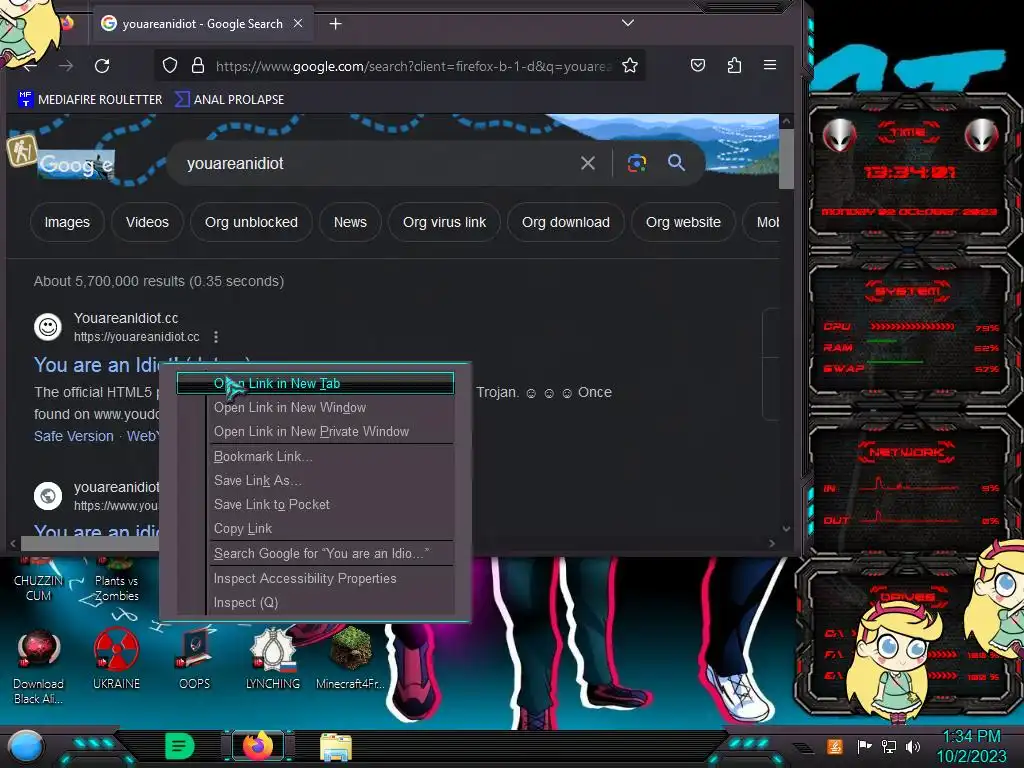Viewport: 1024px width, 768px height.
Task: Open the MEDIAFIRE ROULETTER bookmark
Action: (90, 99)
